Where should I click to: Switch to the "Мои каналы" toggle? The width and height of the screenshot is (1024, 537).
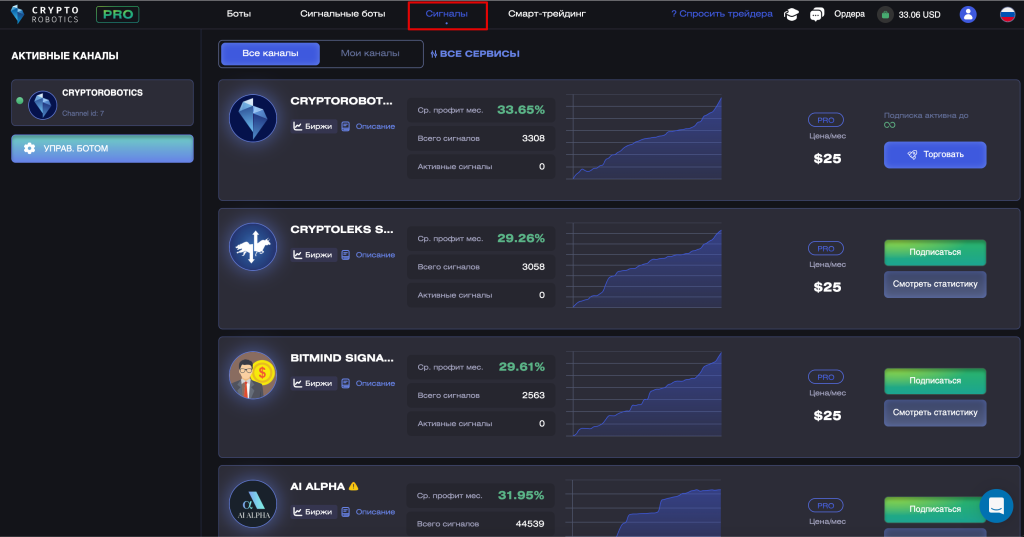pos(370,53)
